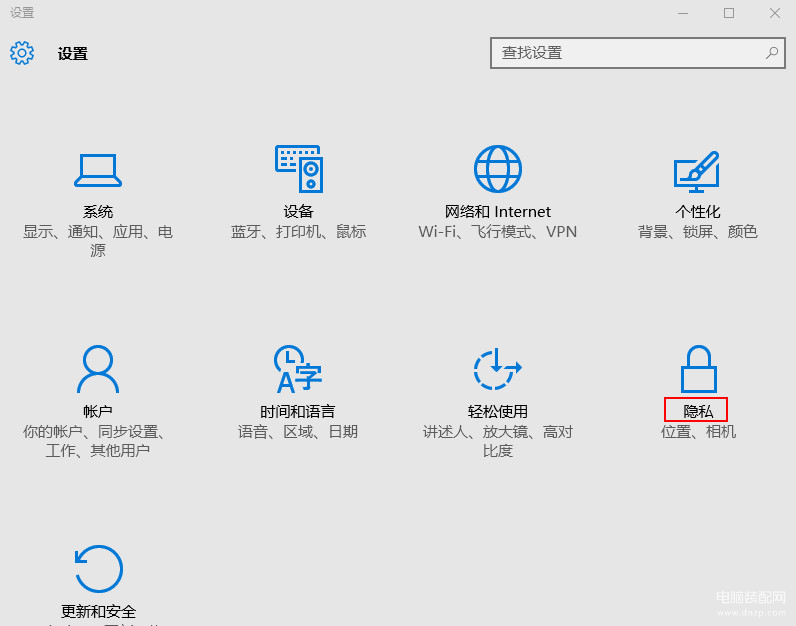The height and width of the screenshot is (626, 796).
Task: Open the 轻松使用 dashed clock icon
Action: coord(497,369)
